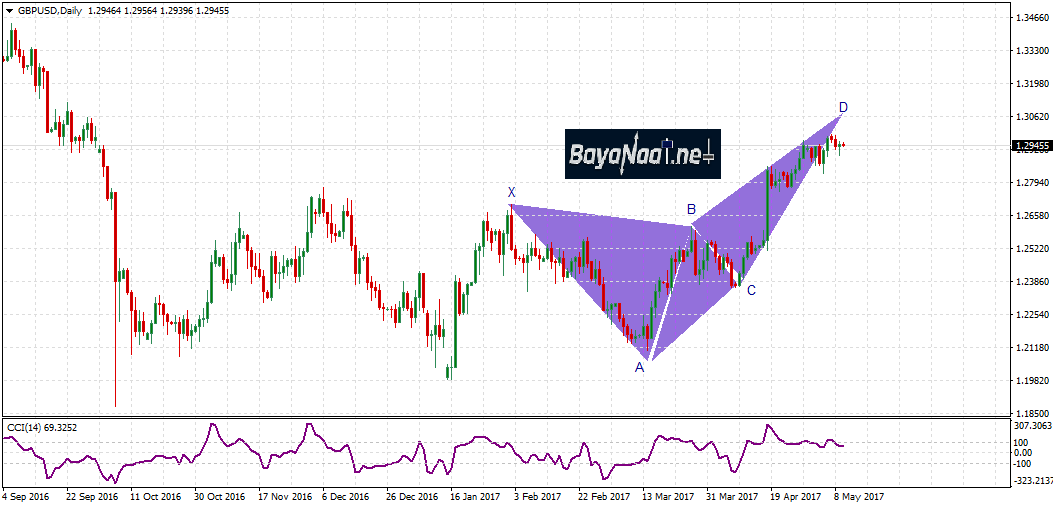This screenshot has height=508, width=1053.
Task: Click the purple CCI line's latest value
Action: point(843,446)
